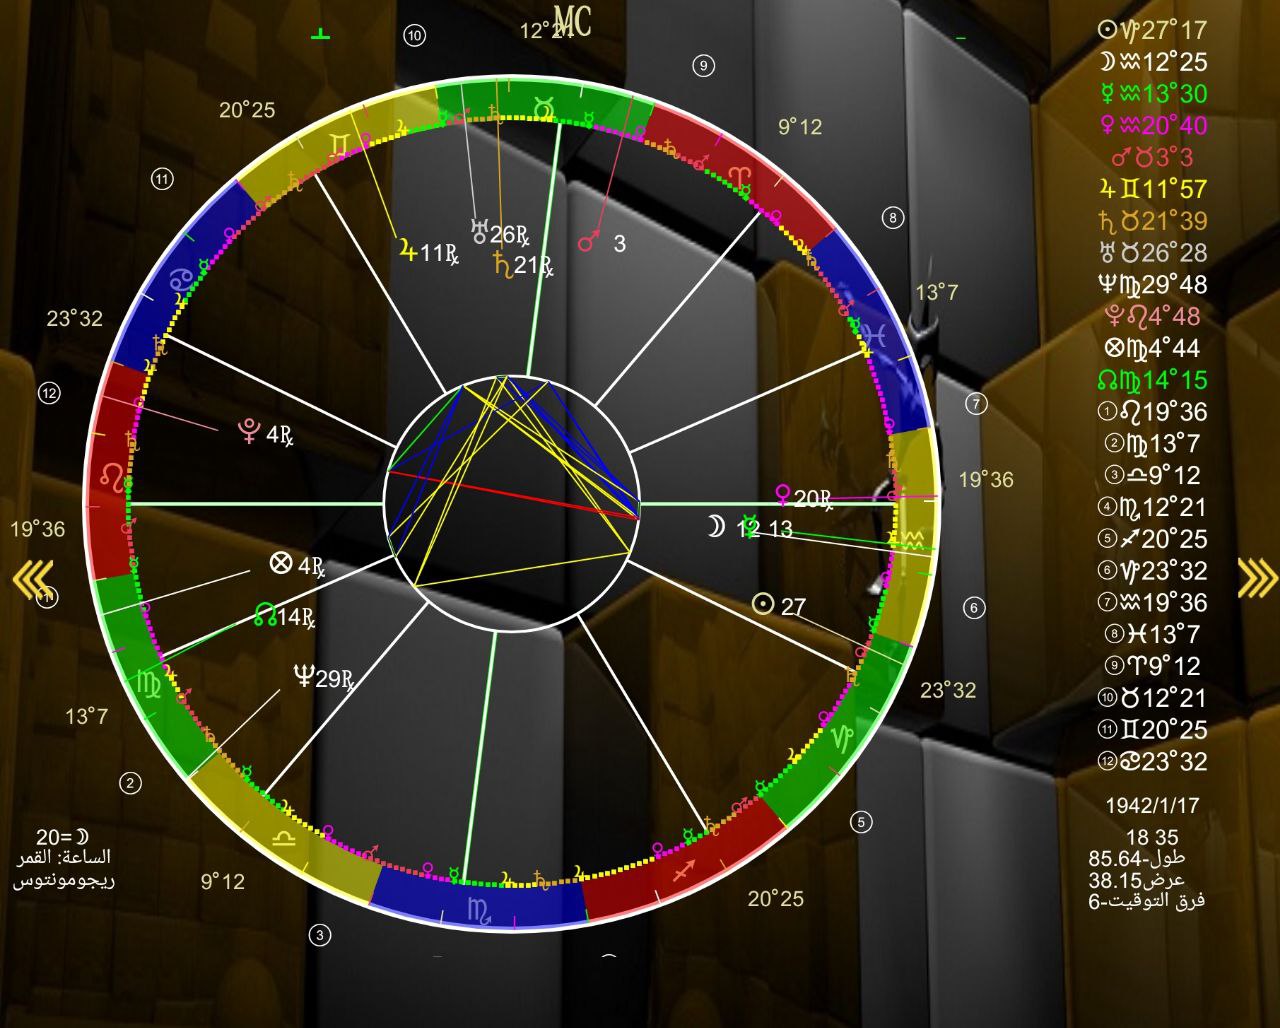This screenshot has width=1280, height=1028.
Task: Click the Regiomontanus house system label
Action: 63,881
